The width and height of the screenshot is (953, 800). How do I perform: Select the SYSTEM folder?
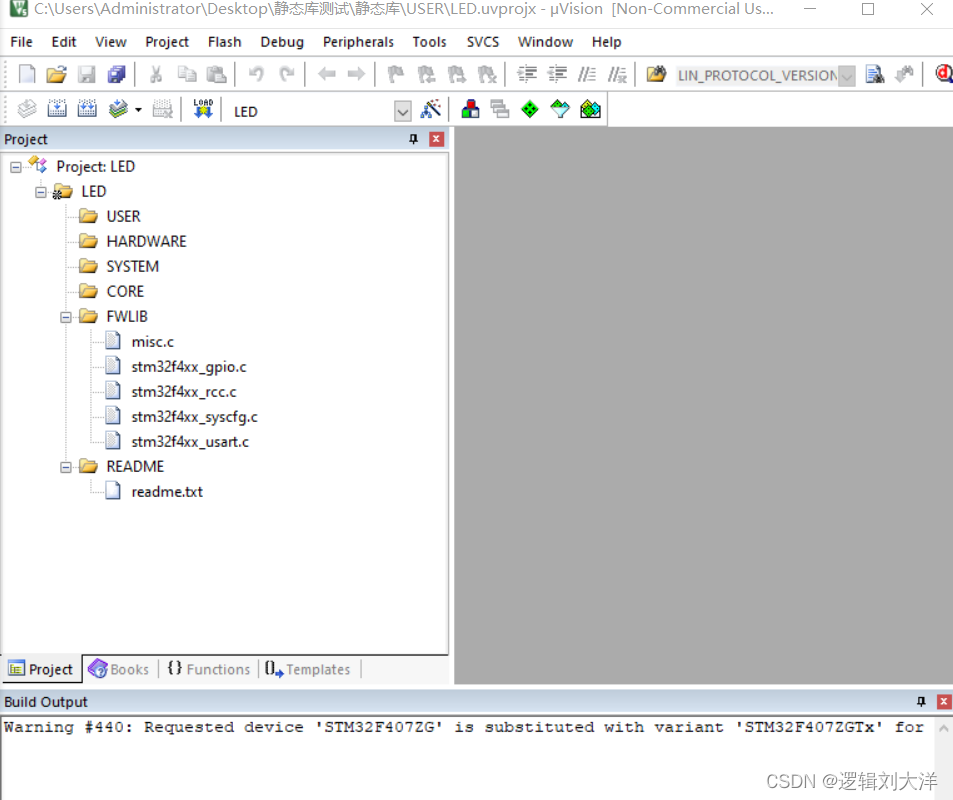pos(132,266)
